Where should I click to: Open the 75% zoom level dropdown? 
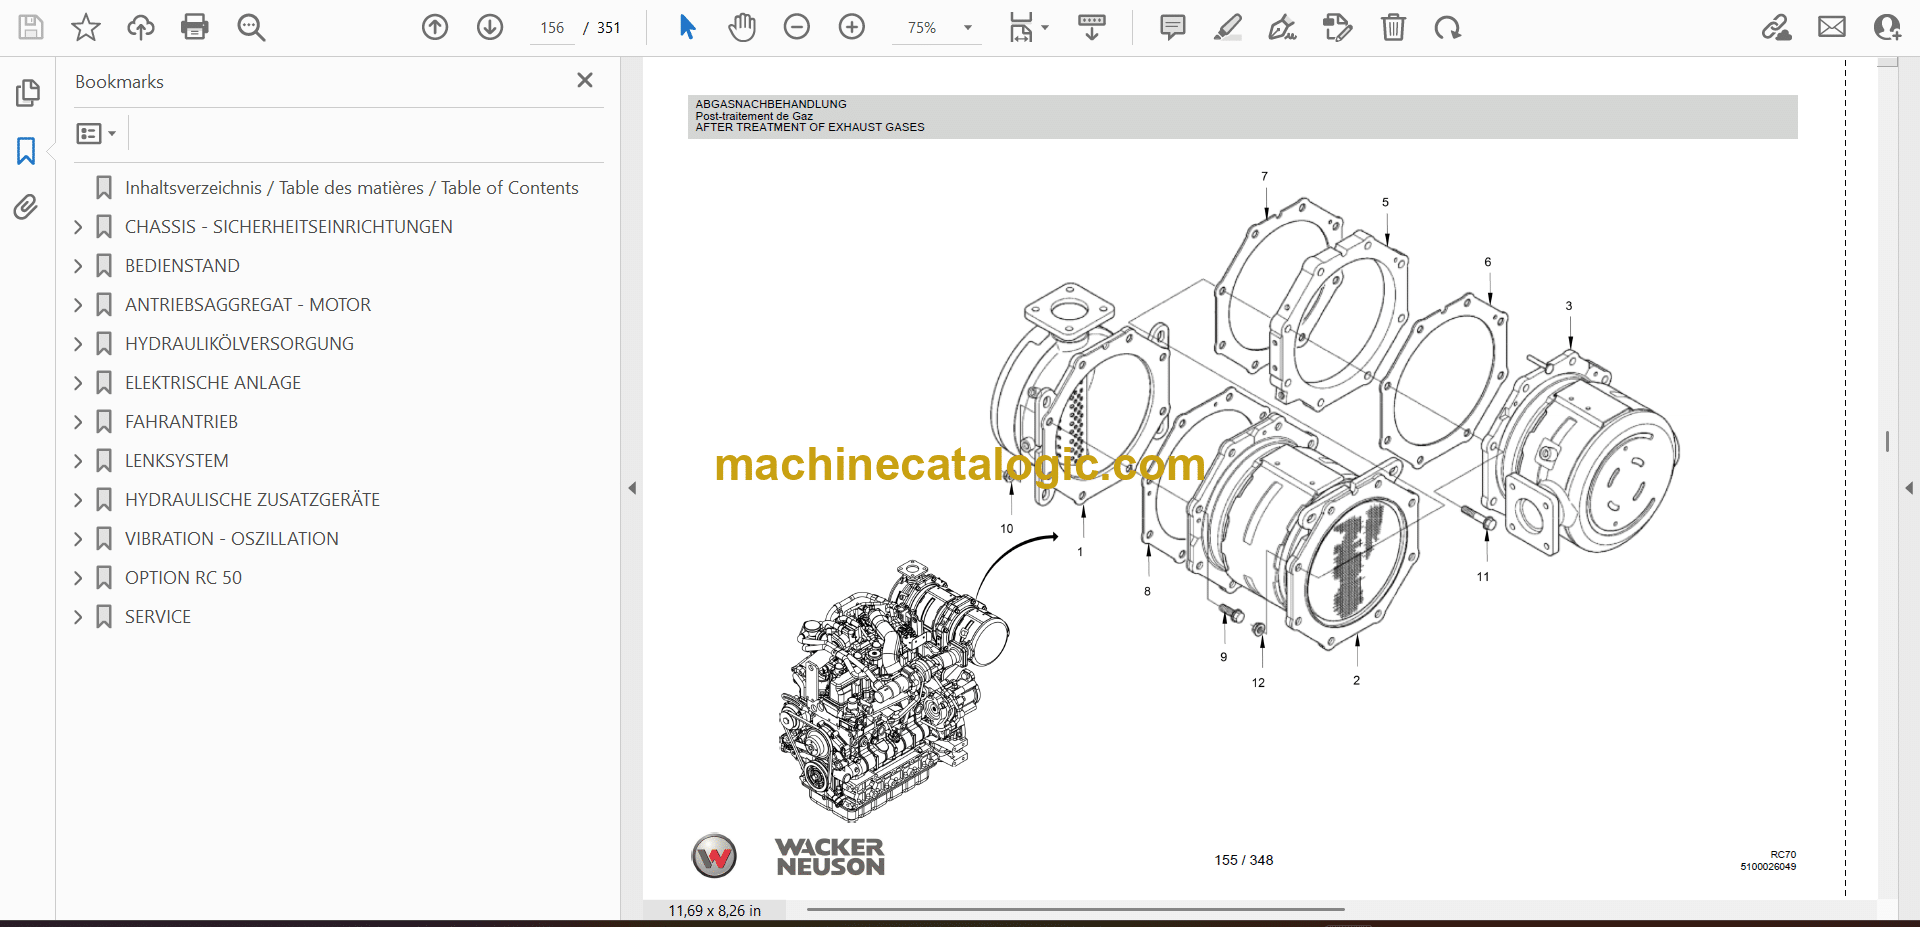tap(967, 28)
